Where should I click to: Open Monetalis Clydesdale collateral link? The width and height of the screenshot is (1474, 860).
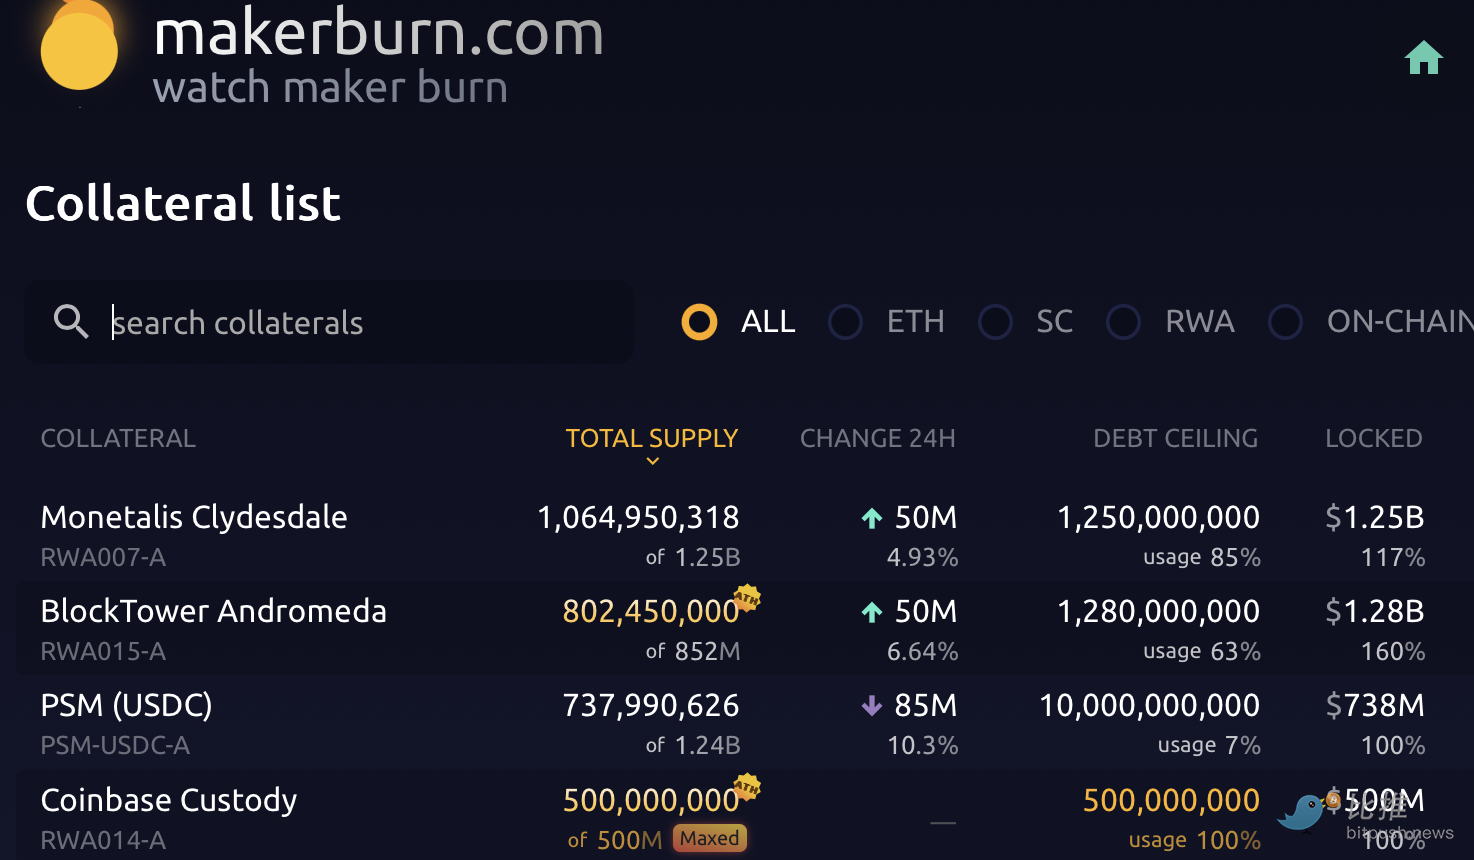(x=194, y=517)
